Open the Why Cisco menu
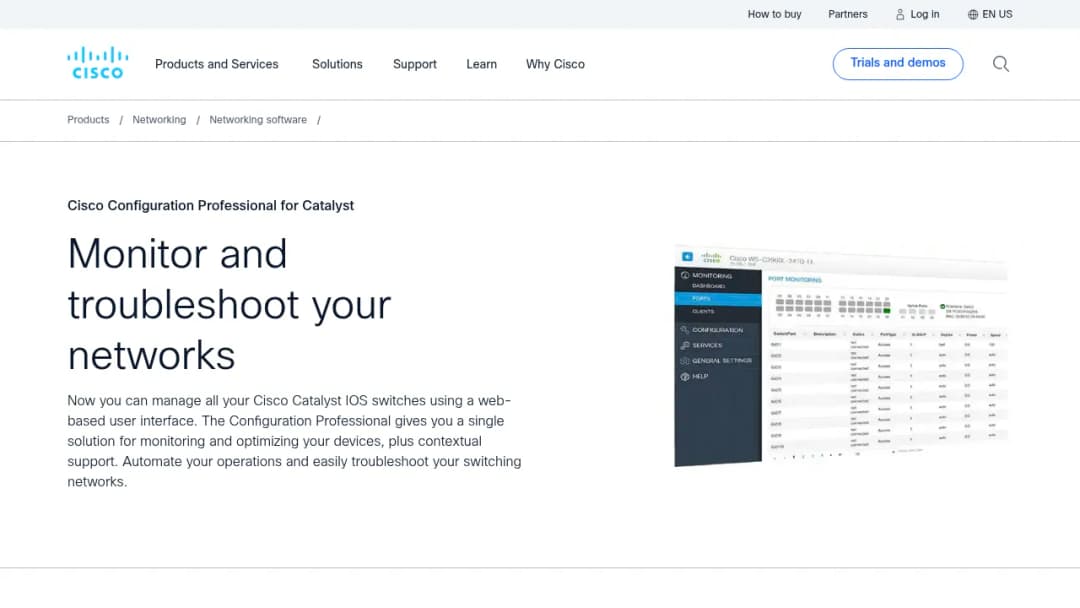 [x=555, y=64]
